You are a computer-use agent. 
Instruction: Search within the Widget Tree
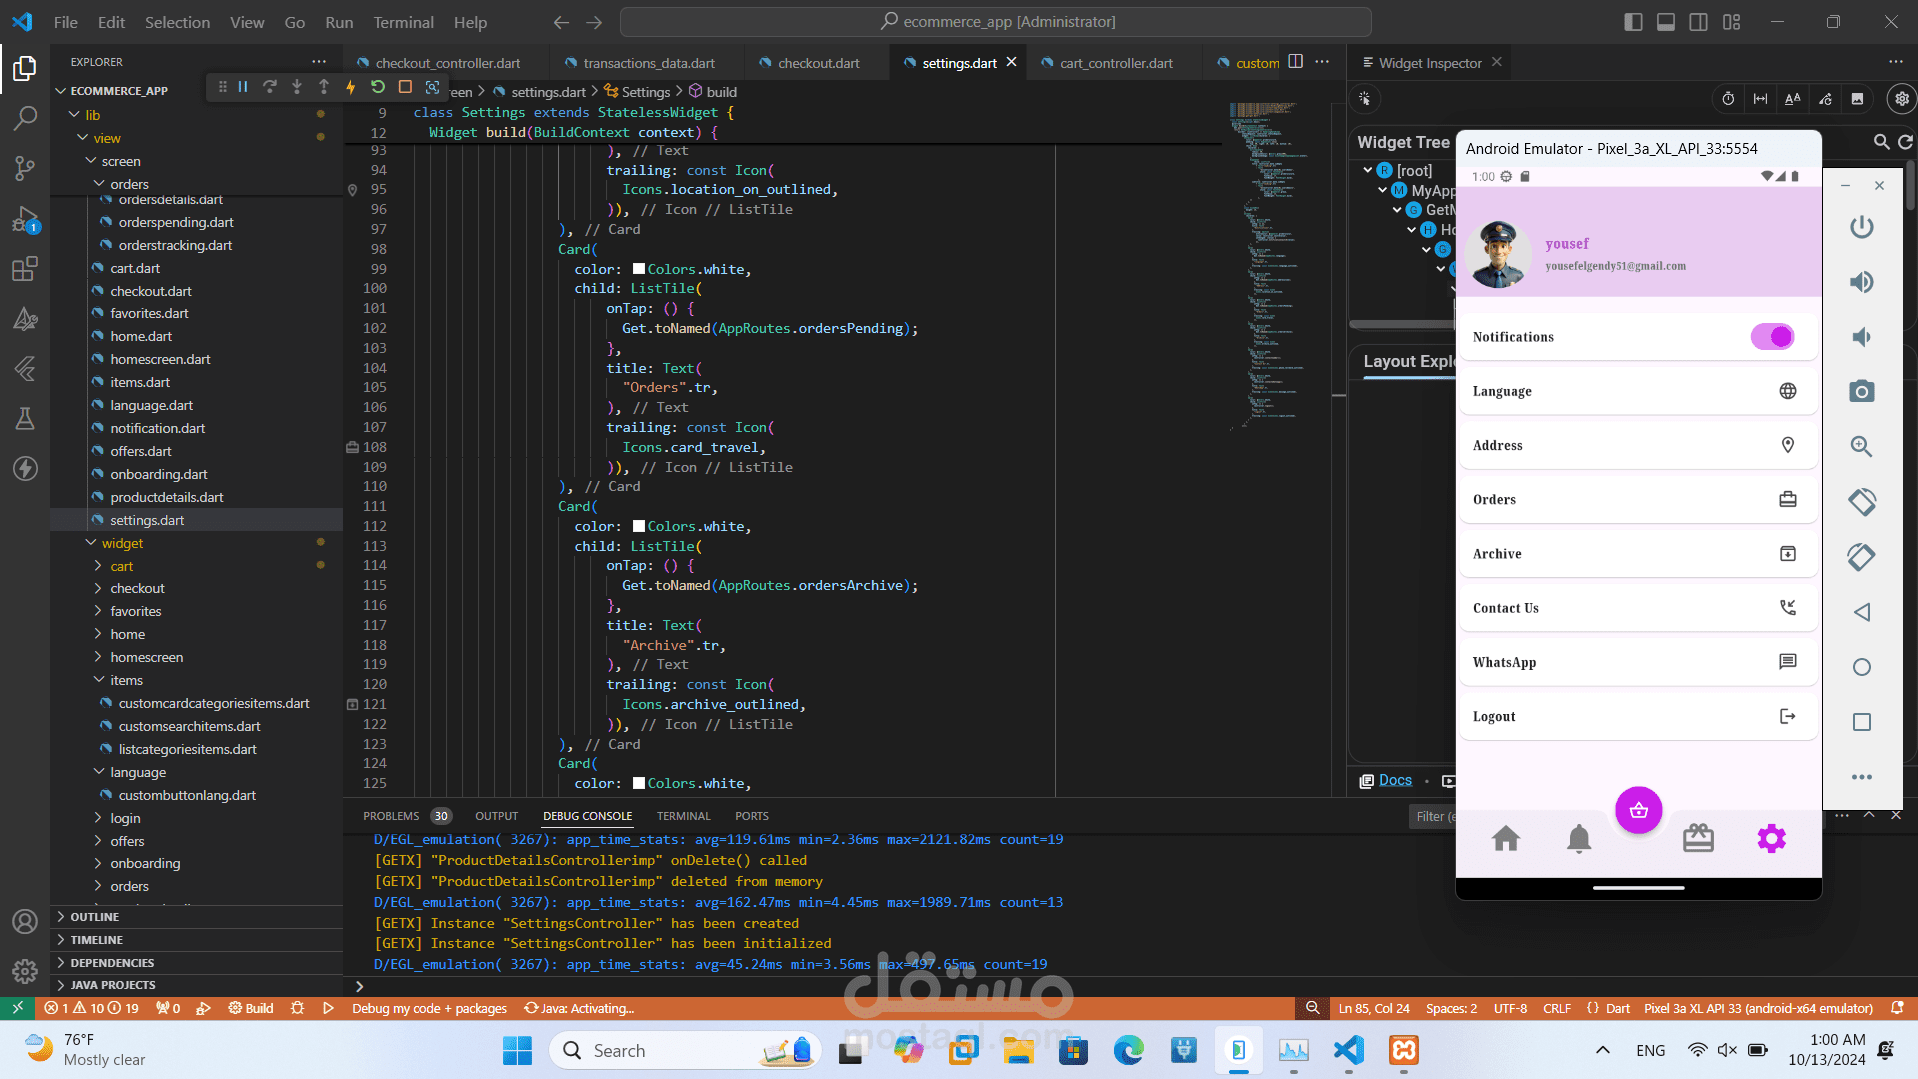click(1881, 142)
